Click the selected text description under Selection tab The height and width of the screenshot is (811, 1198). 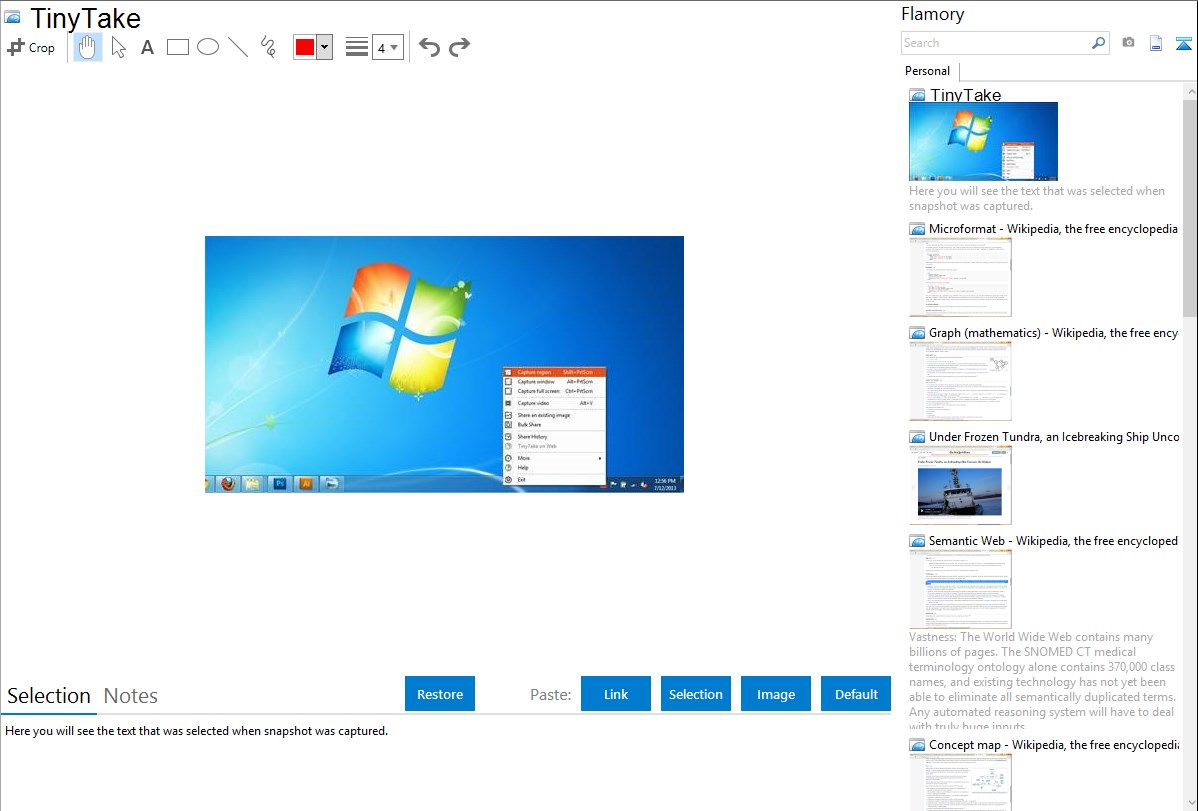[196, 731]
